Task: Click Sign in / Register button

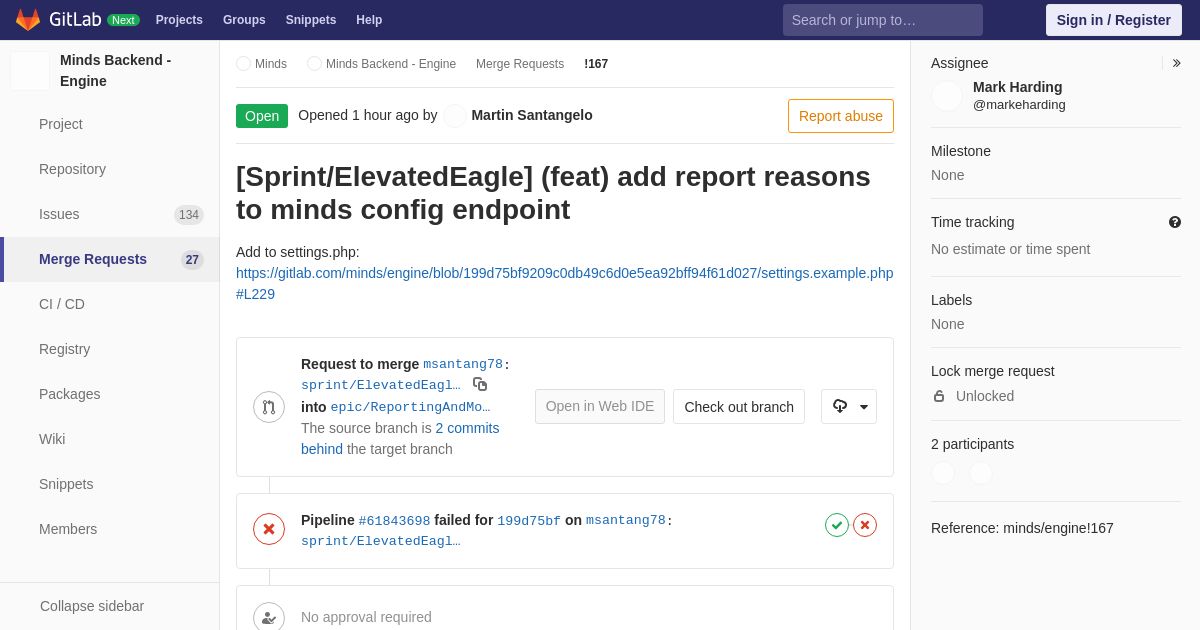Action: pos(1114,20)
